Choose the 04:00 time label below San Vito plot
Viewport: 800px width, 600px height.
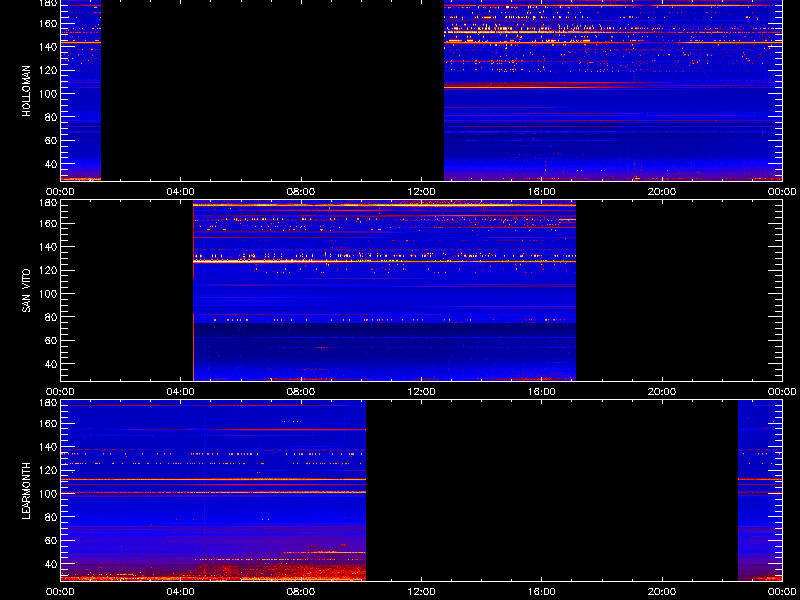[181, 392]
